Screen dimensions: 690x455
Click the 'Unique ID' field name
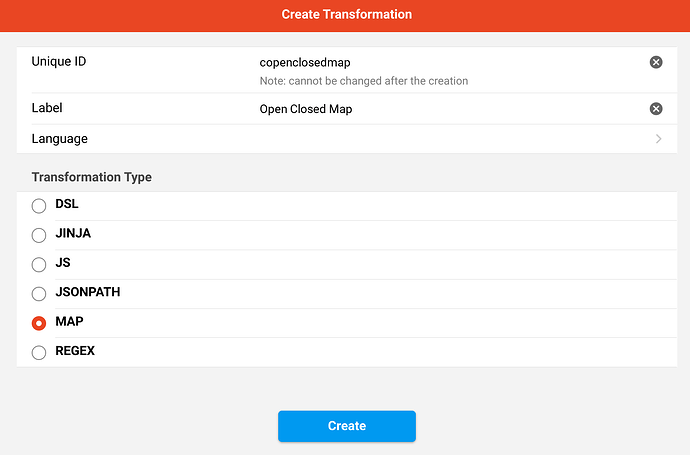click(59, 62)
